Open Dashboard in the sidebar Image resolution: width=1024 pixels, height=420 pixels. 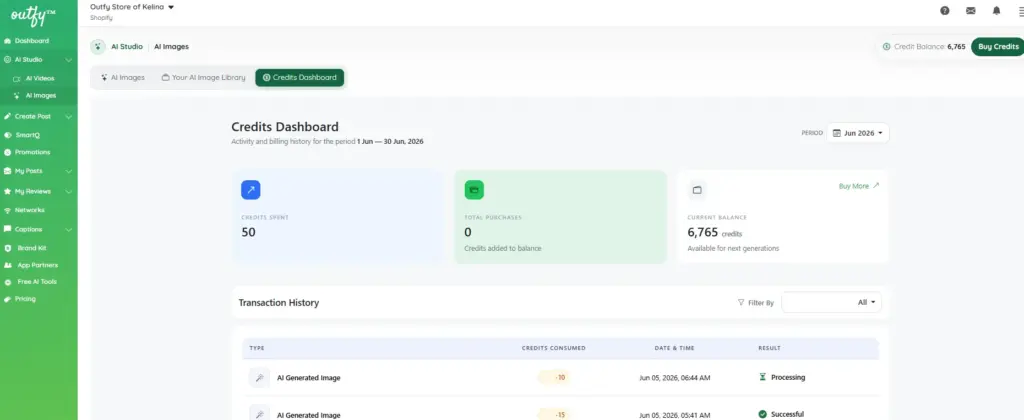pyautogui.click(x=31, y=40)
